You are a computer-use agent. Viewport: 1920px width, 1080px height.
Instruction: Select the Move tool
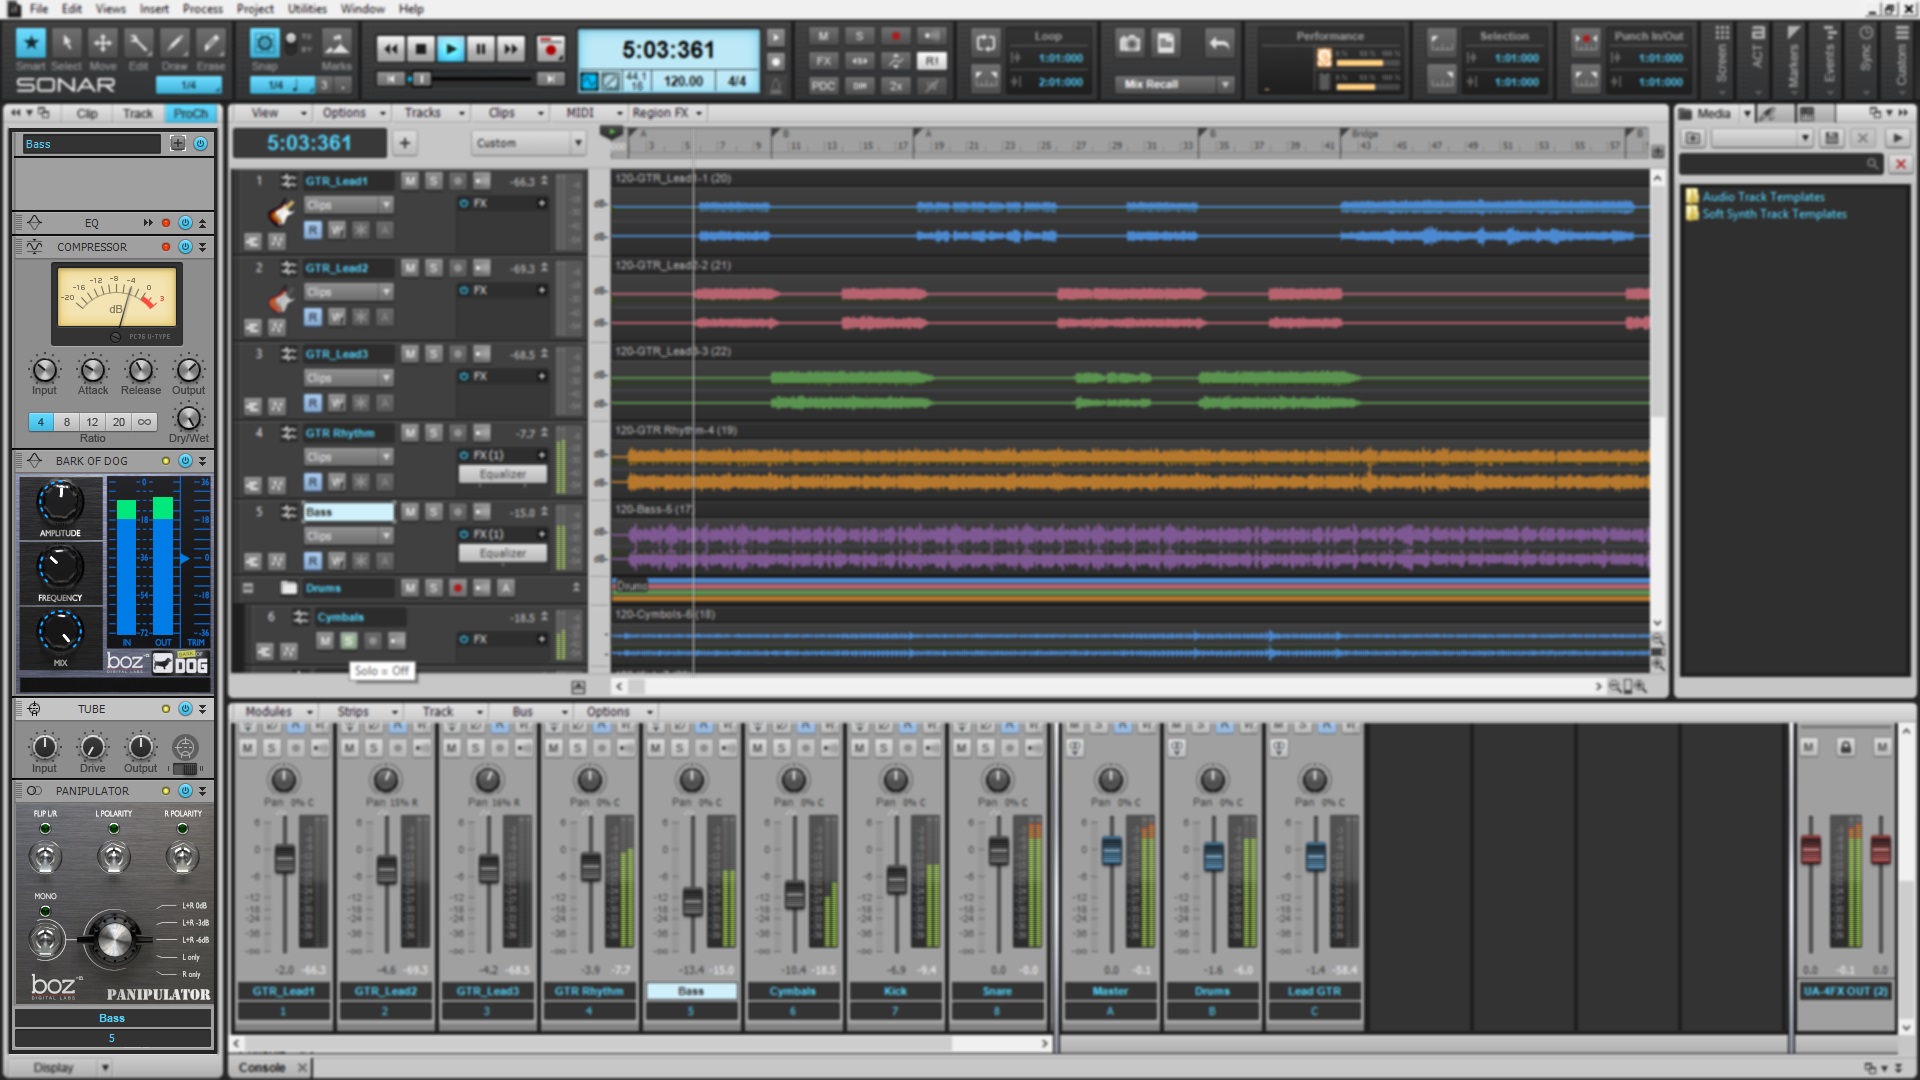pos(103,45)
